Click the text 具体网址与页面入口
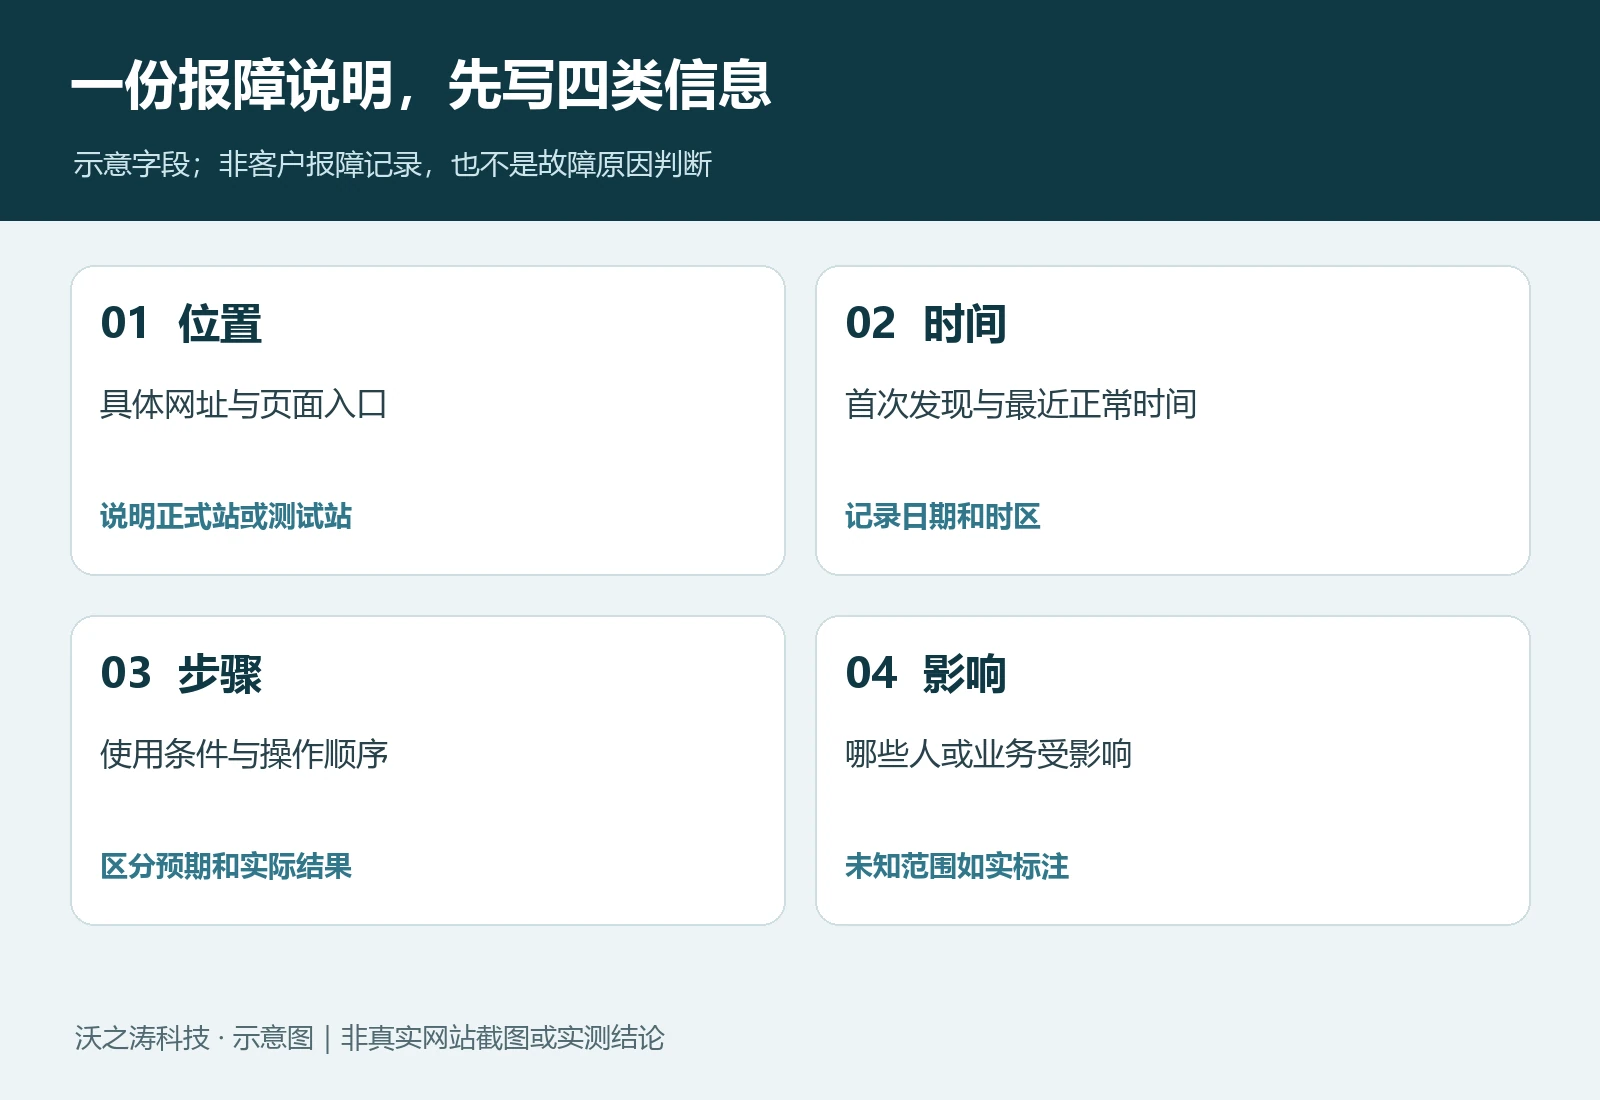The image size is (1600, 1100). pos(244,404)
